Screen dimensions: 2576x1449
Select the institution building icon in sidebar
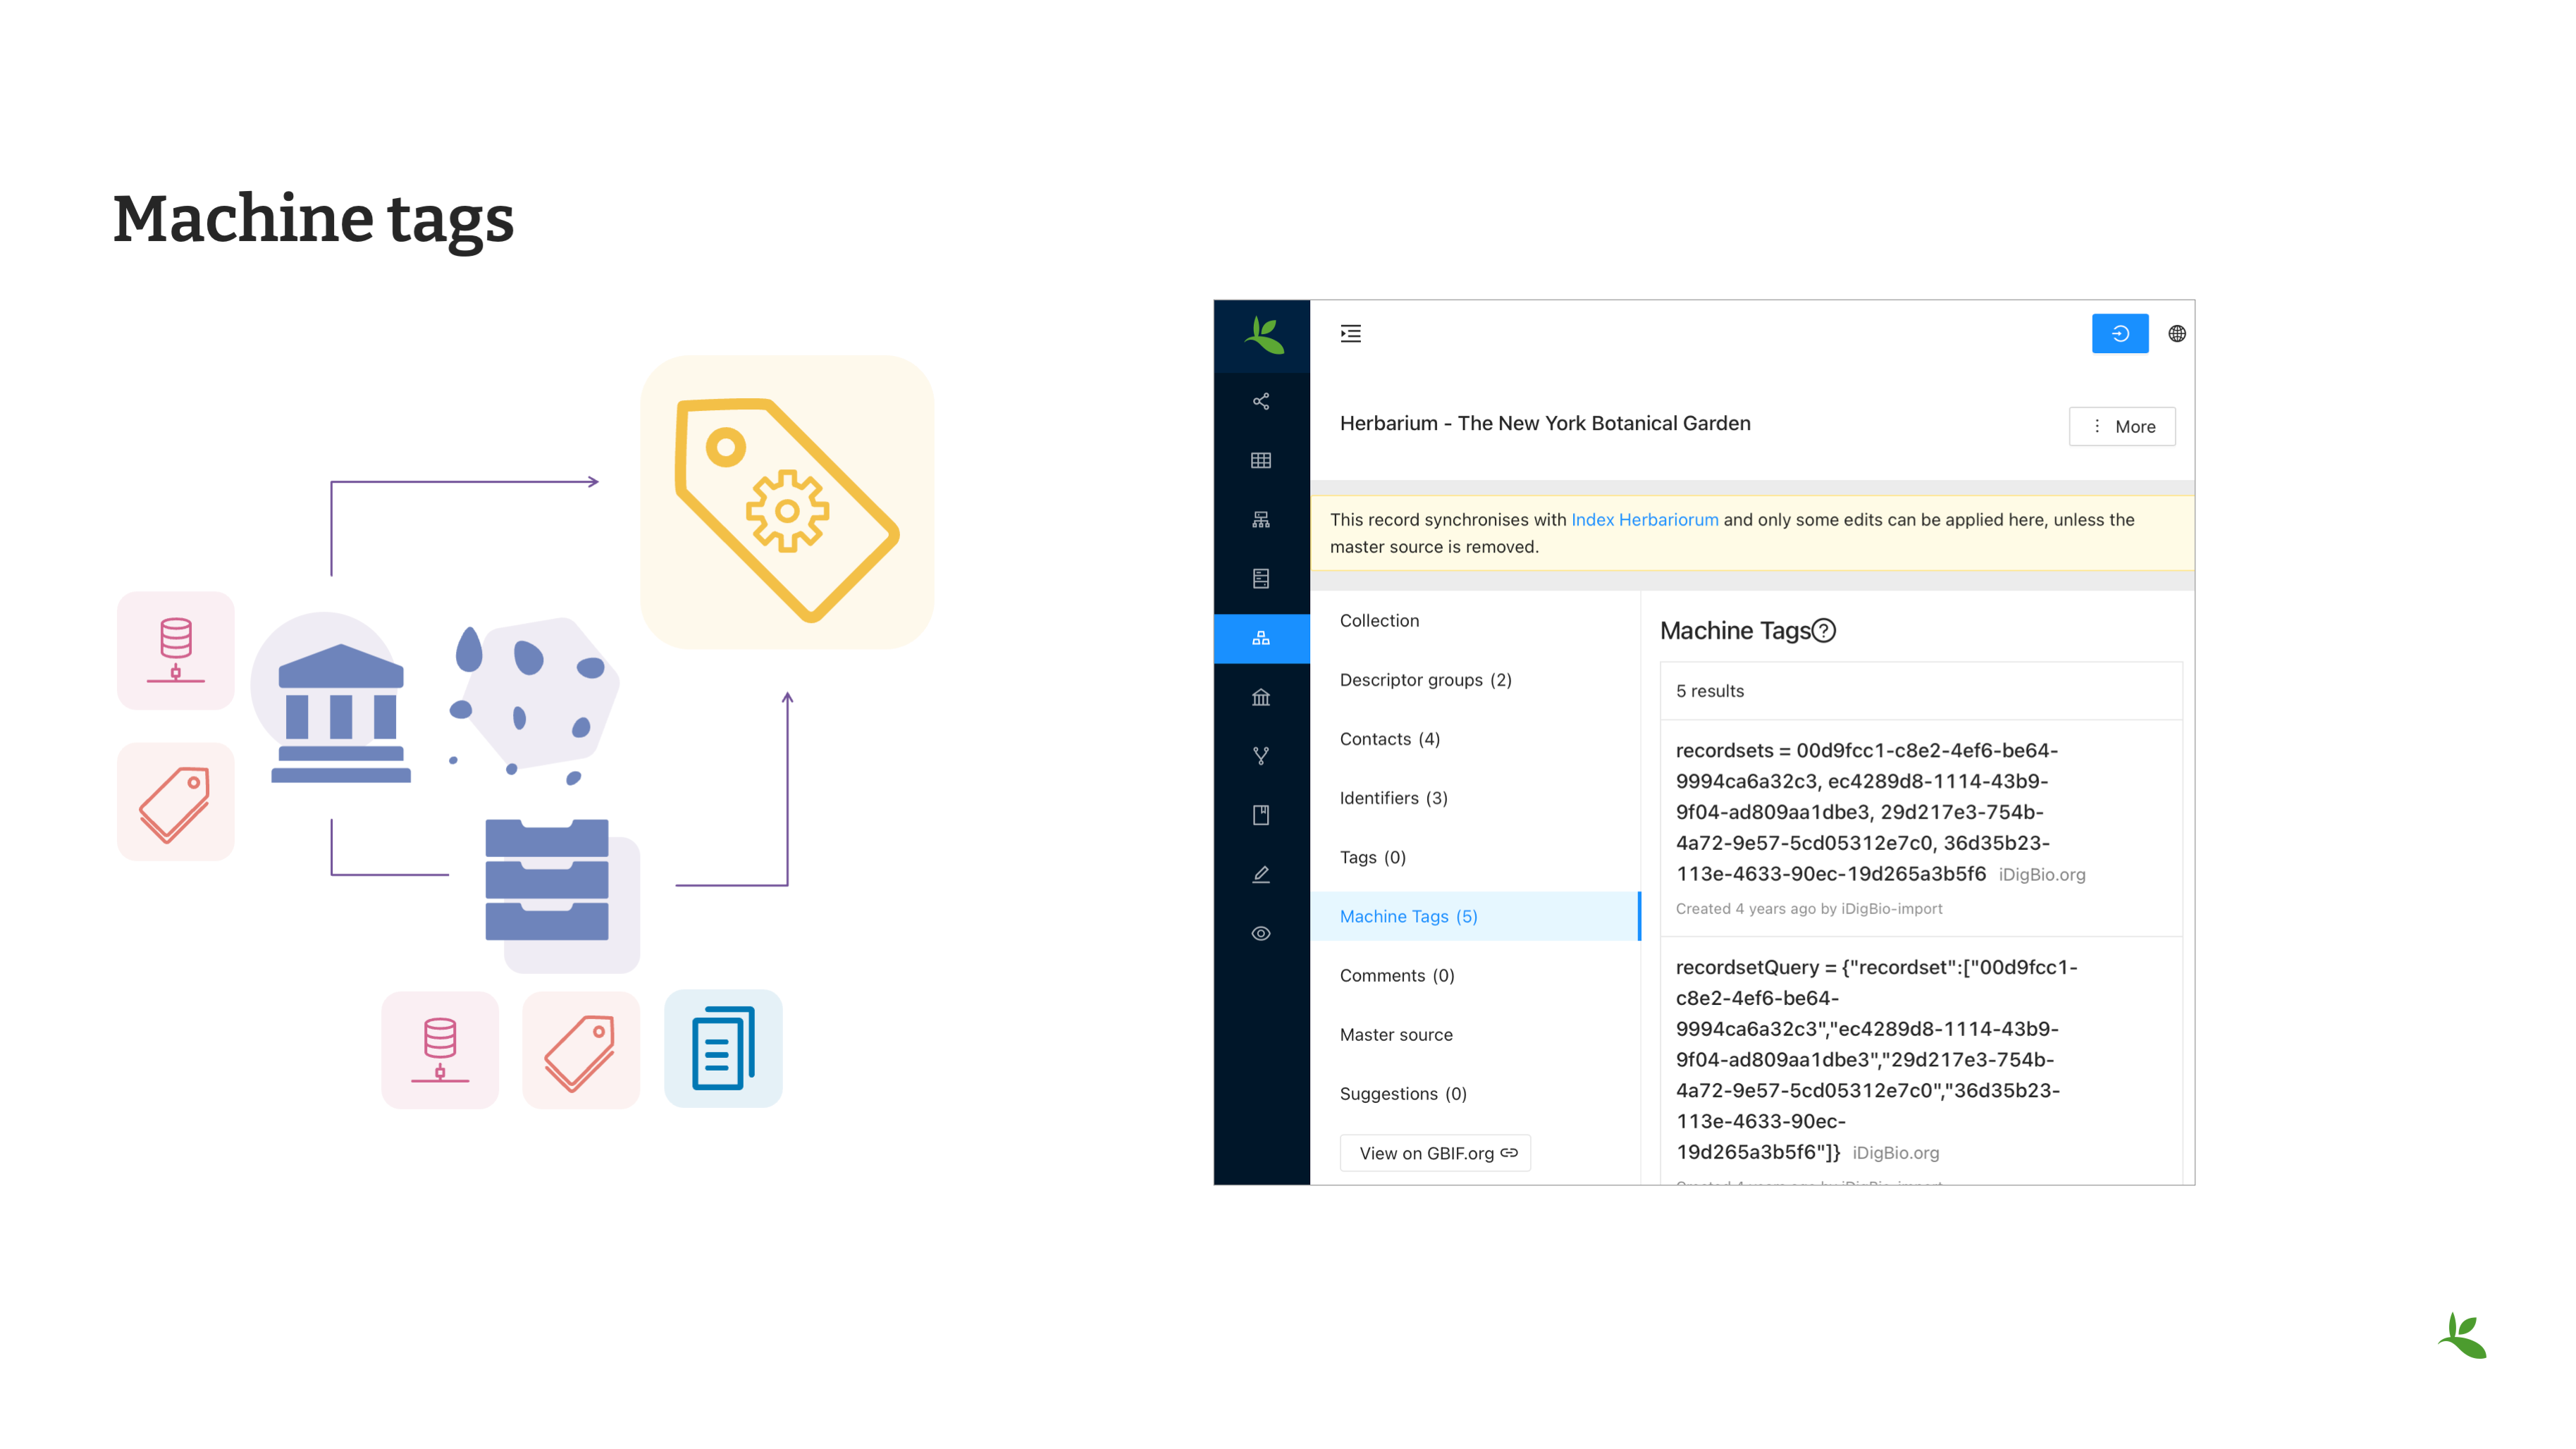click(1261, 697)
